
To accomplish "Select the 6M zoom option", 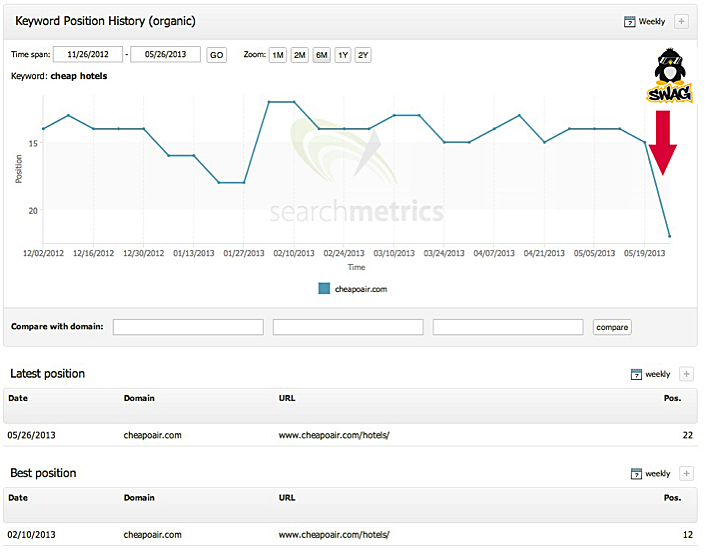I will (x=321, y=55).
